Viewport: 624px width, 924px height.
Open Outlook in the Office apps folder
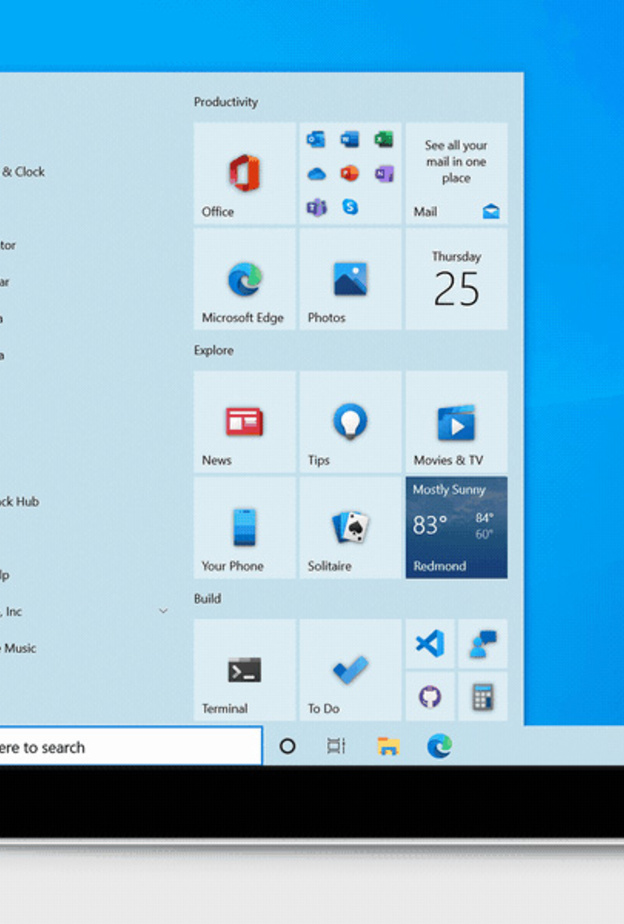click(x=317, y=140)
